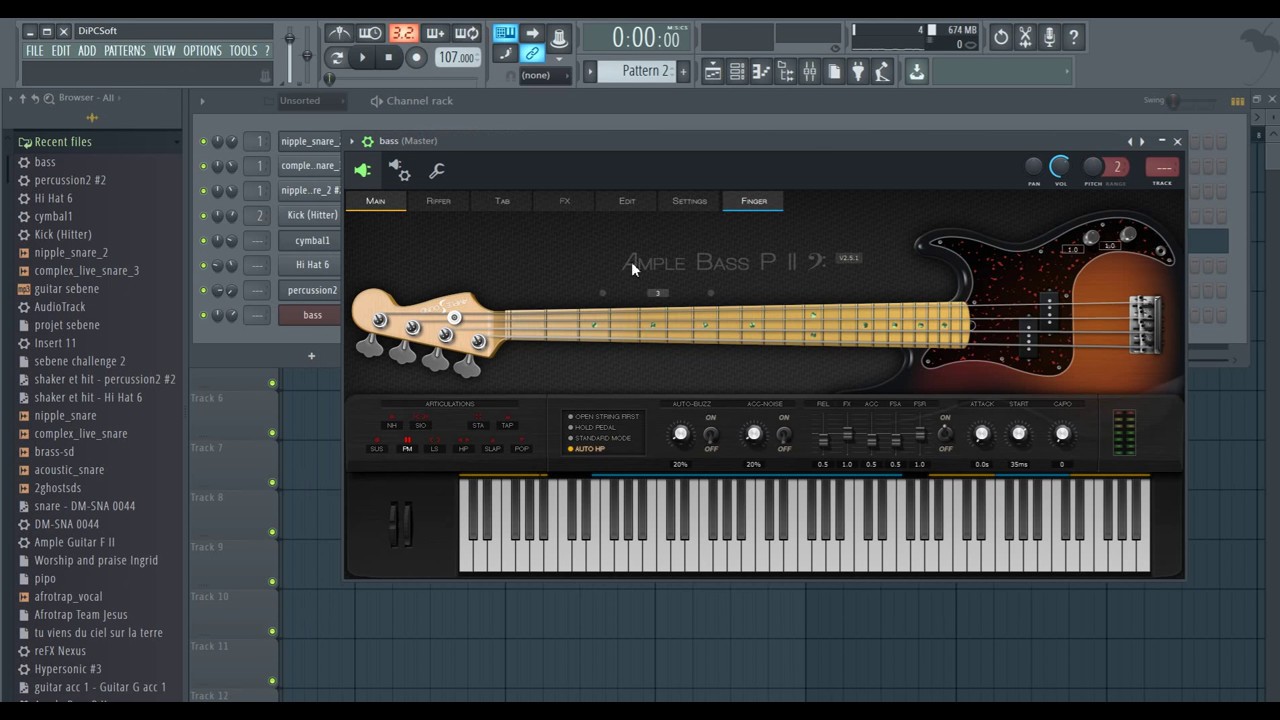
Task: Toggle song/pattern mode button
Action: (337, 58)
